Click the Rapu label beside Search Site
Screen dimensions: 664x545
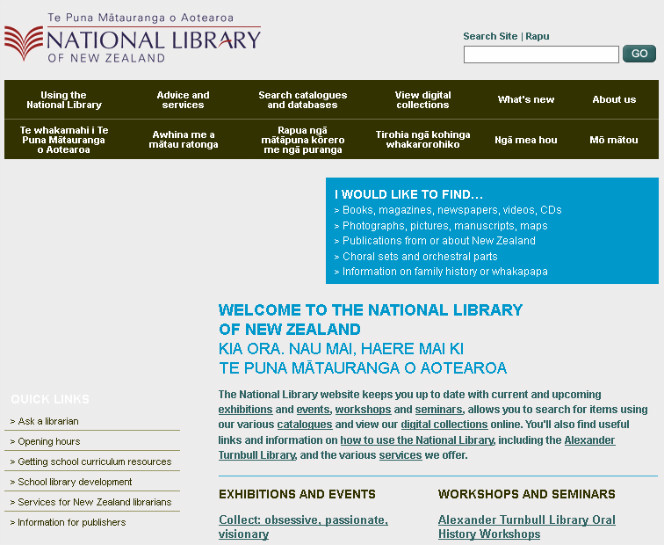point(537,36)
